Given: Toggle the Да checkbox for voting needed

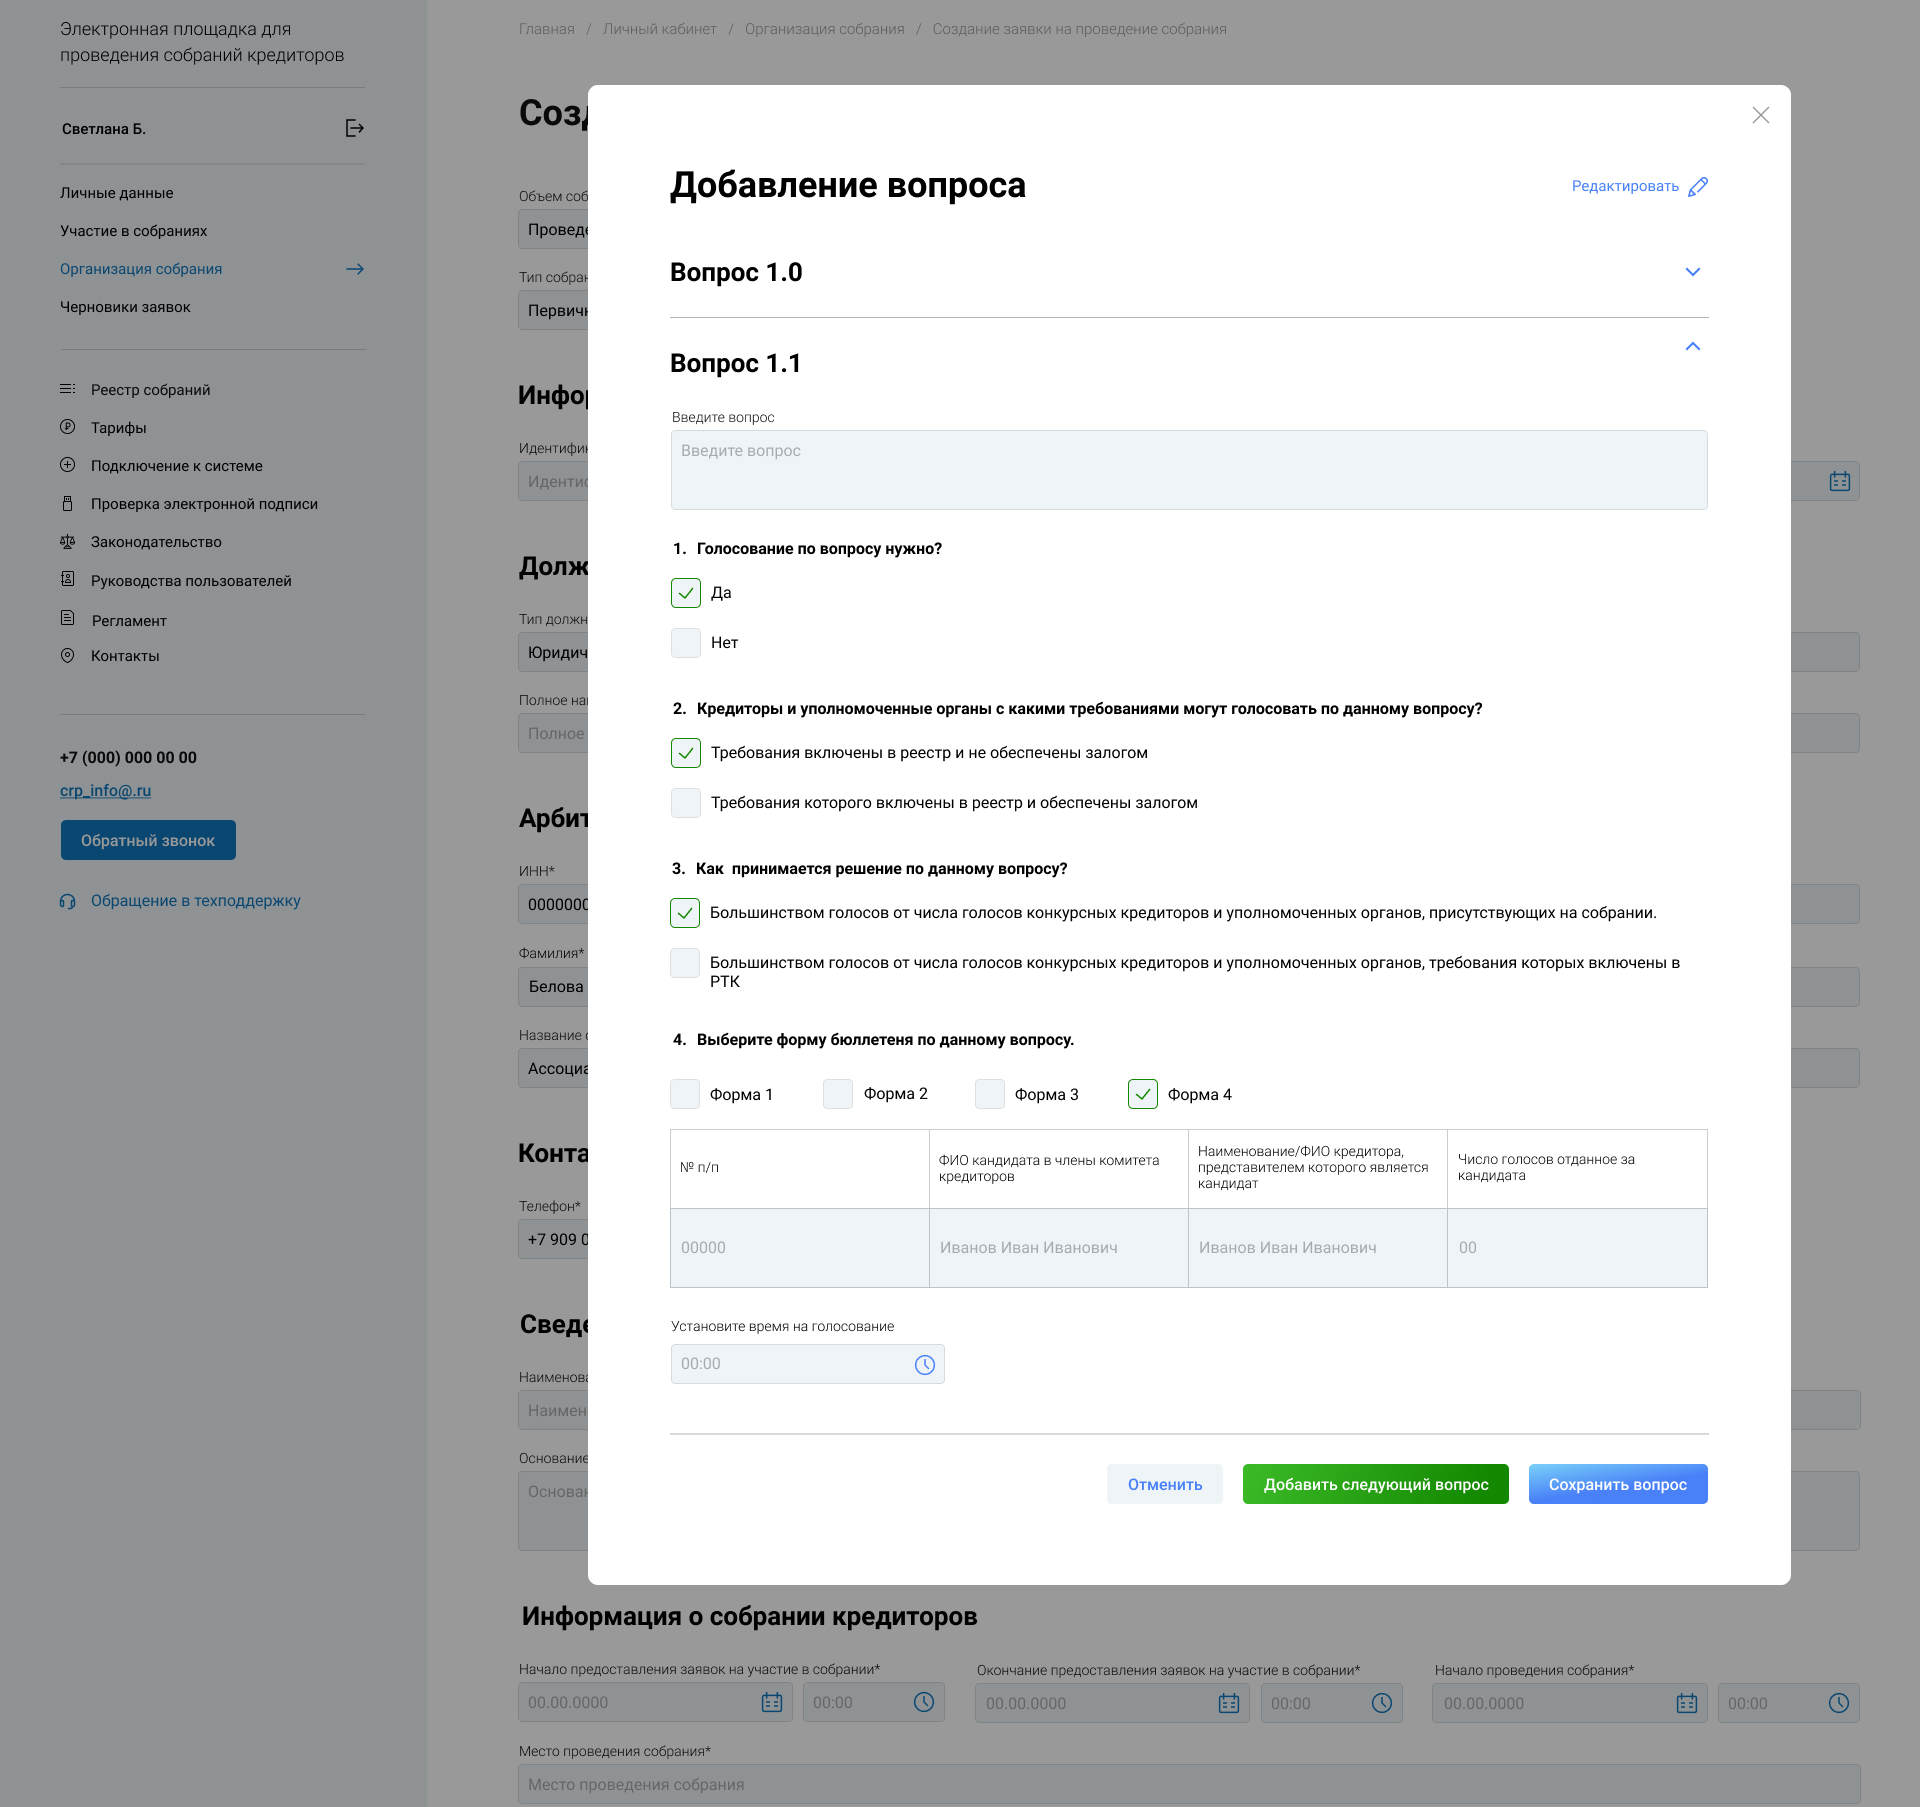Looking at the screenshot, I should point(686,593).
